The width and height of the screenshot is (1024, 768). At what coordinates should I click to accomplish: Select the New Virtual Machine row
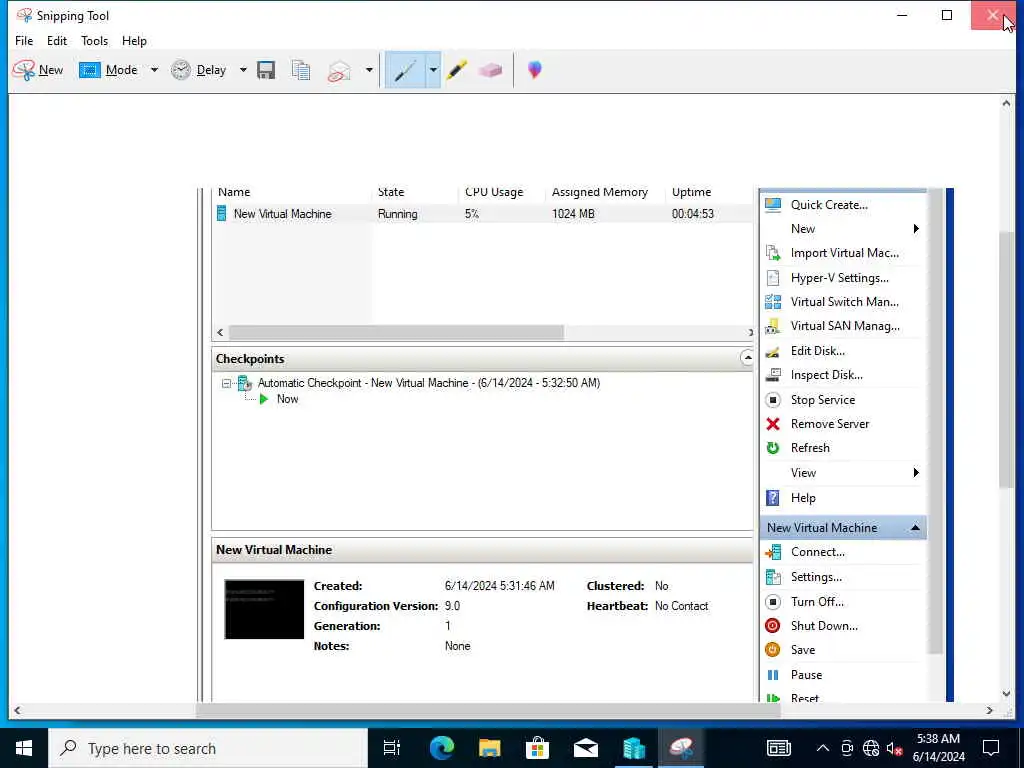pyautogui.click(x=483, y=214)
